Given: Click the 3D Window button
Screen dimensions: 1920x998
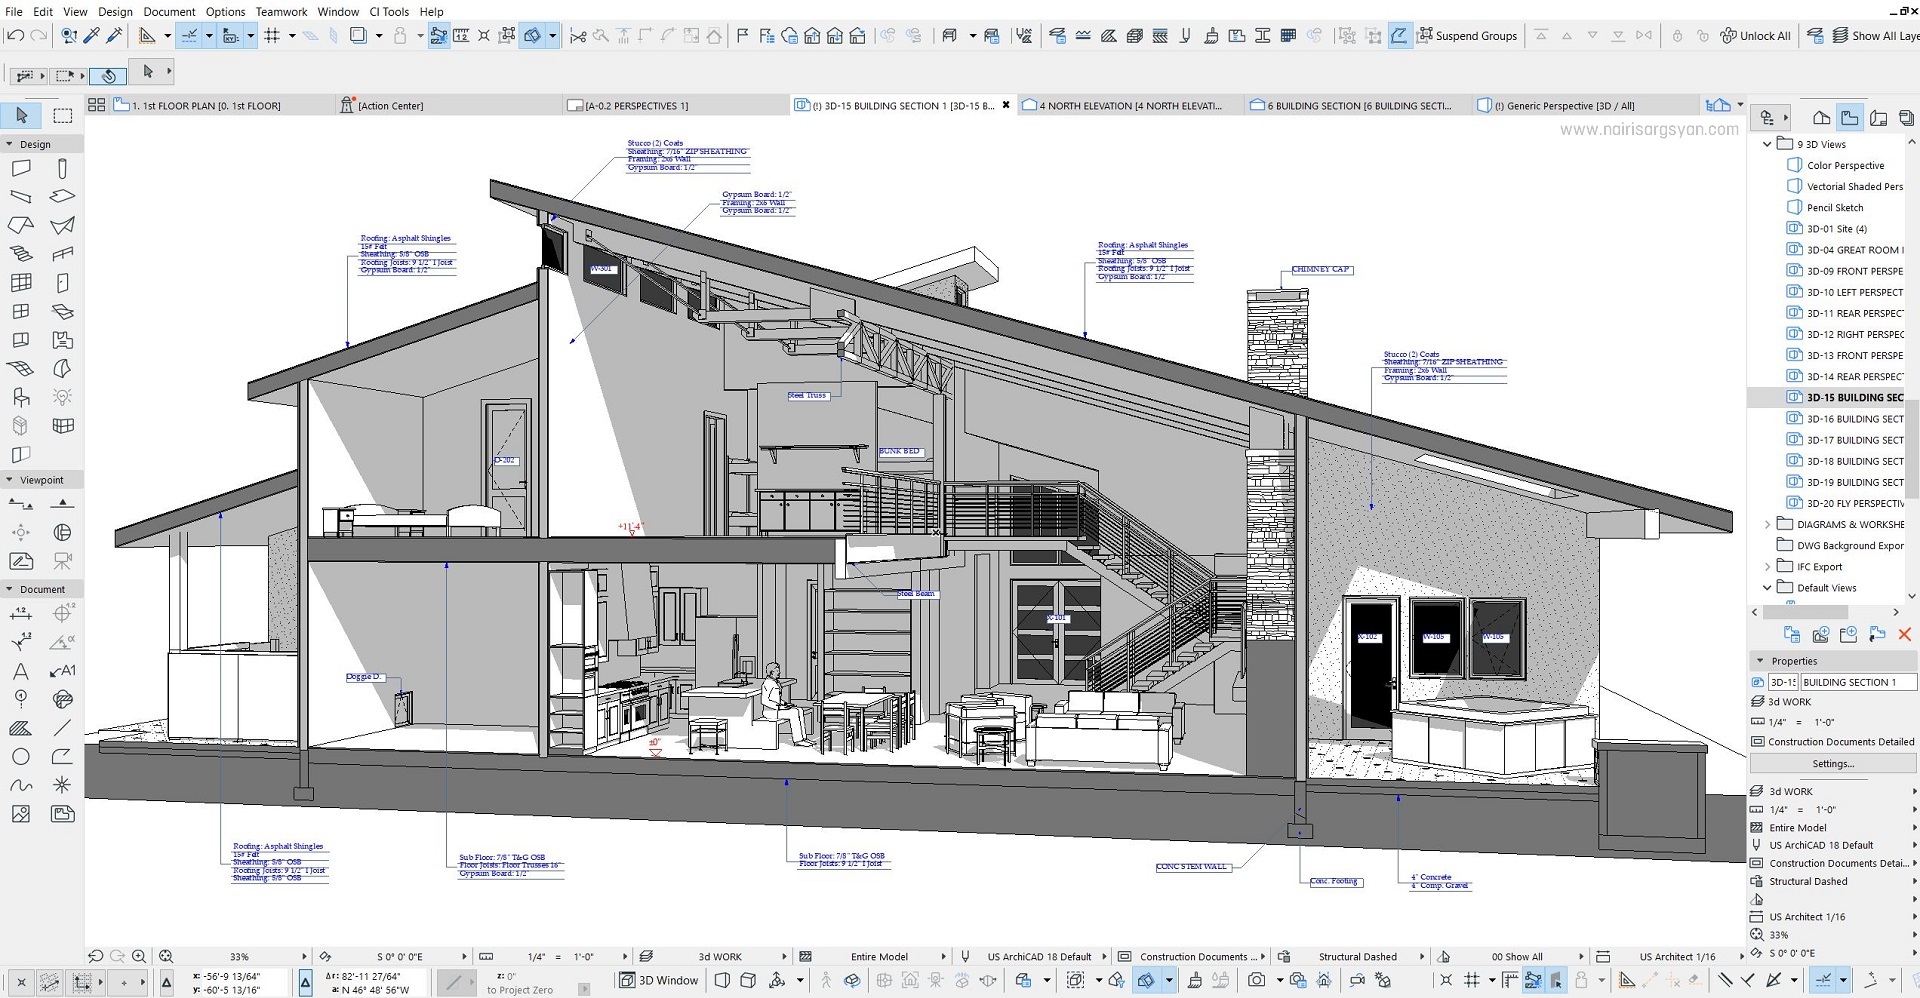Looking at the screenshot, I should (x=659, y=980).
